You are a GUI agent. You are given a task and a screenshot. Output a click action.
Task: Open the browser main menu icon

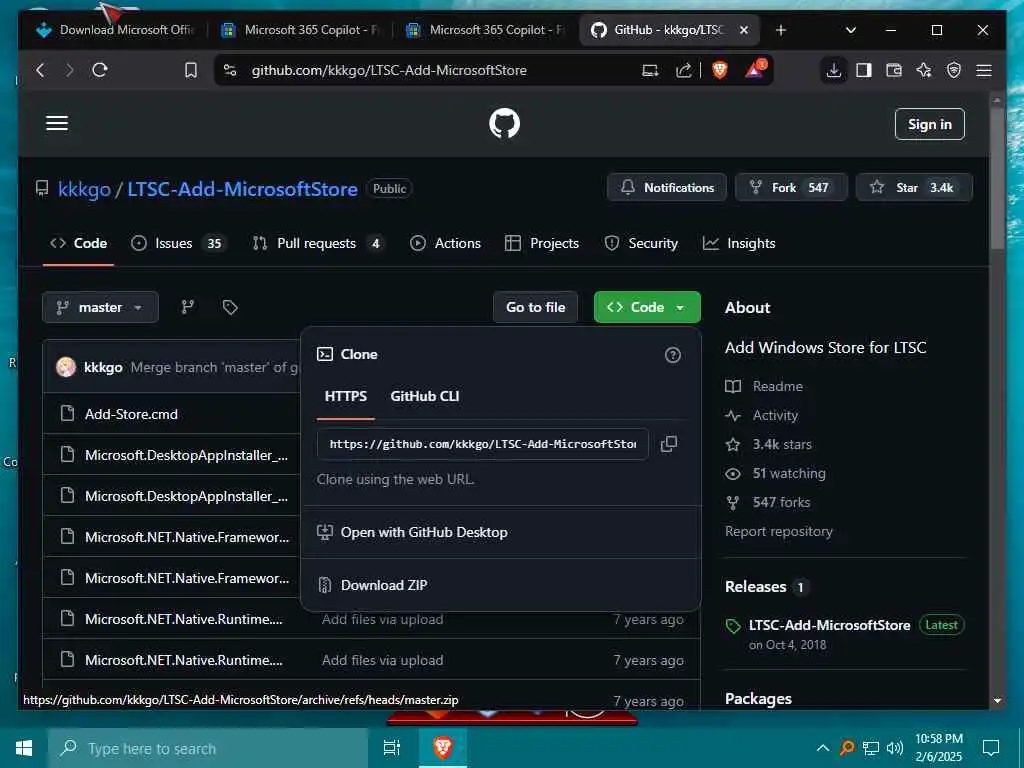984,70
